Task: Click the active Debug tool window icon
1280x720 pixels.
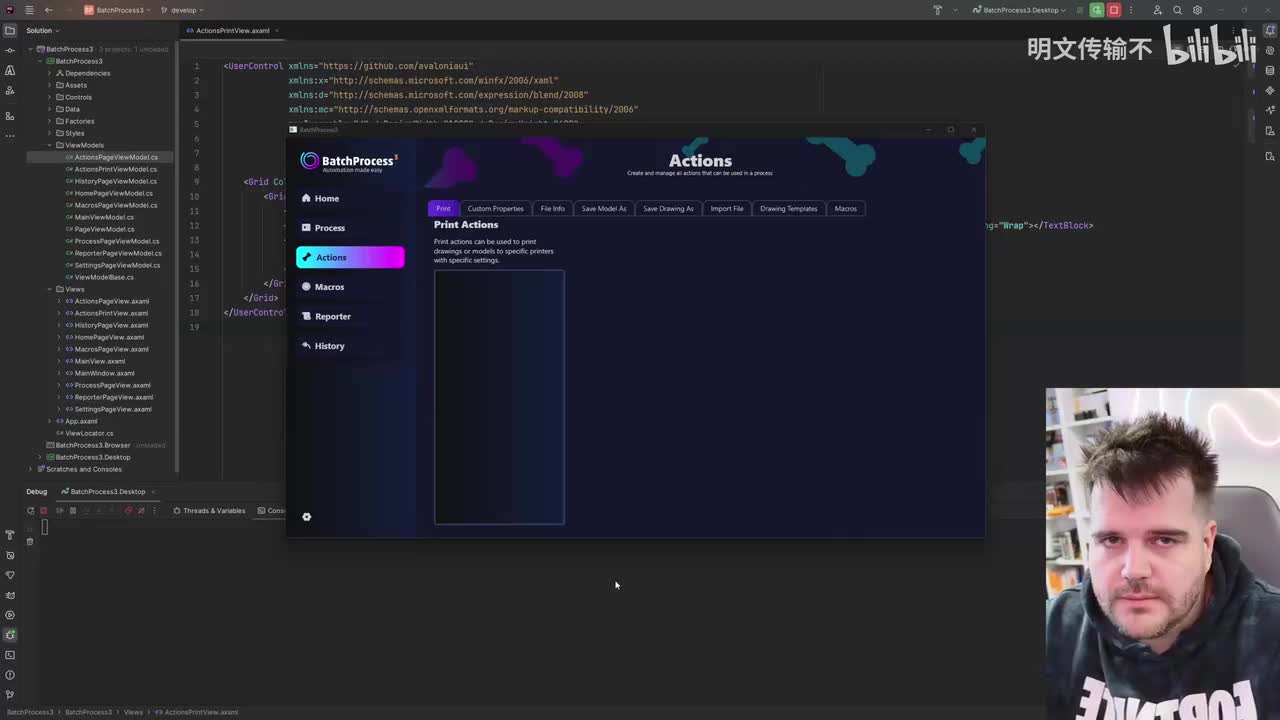Action: [x=10, y=635]
